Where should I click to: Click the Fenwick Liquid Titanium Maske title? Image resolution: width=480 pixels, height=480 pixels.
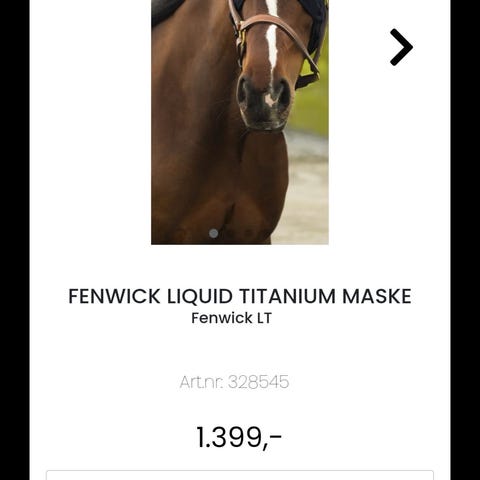(x=240, y=296)
